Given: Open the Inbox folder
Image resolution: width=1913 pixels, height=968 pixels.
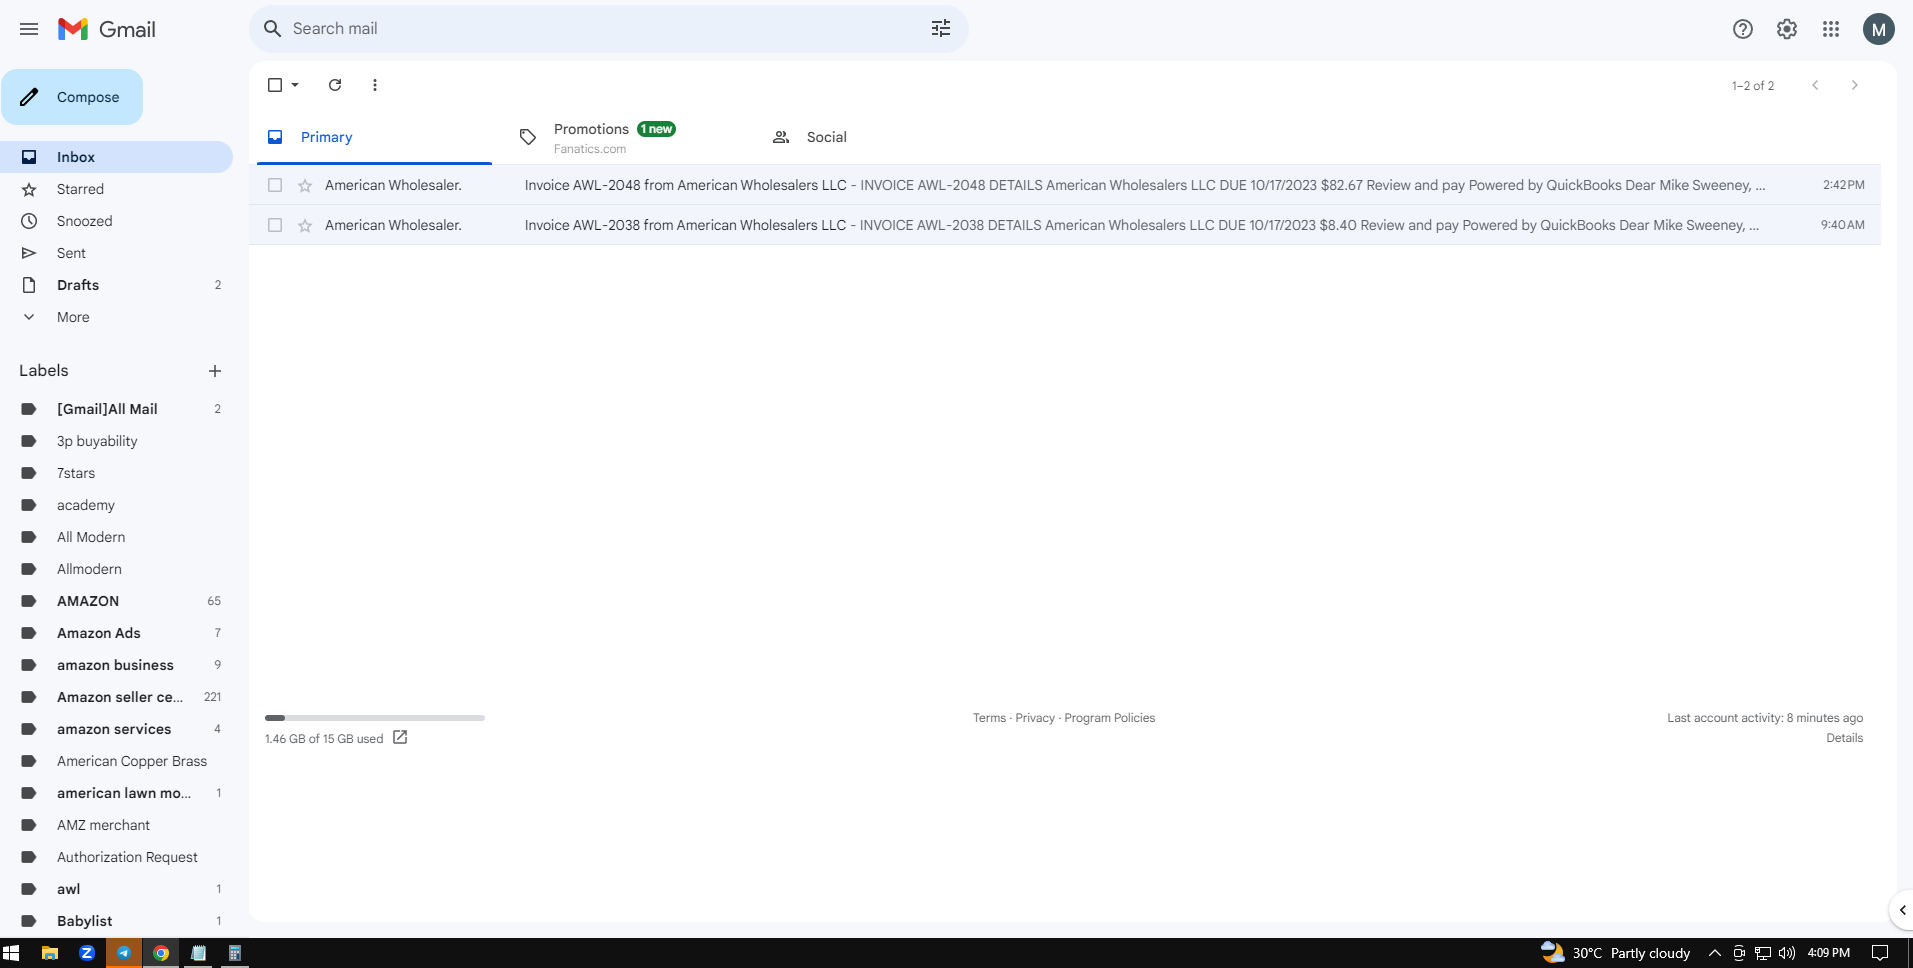Looking at the screenshot, I should click(116, 157).
